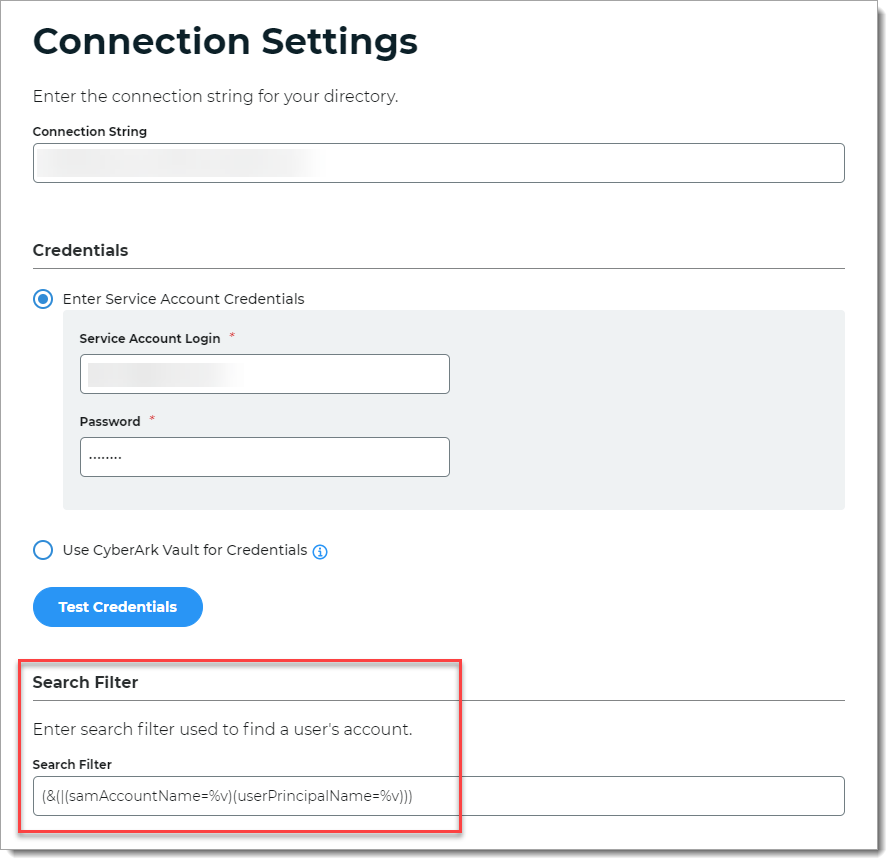
Task: Choose the Use CyberArk Vault radio button
Action: coord(43,550)
